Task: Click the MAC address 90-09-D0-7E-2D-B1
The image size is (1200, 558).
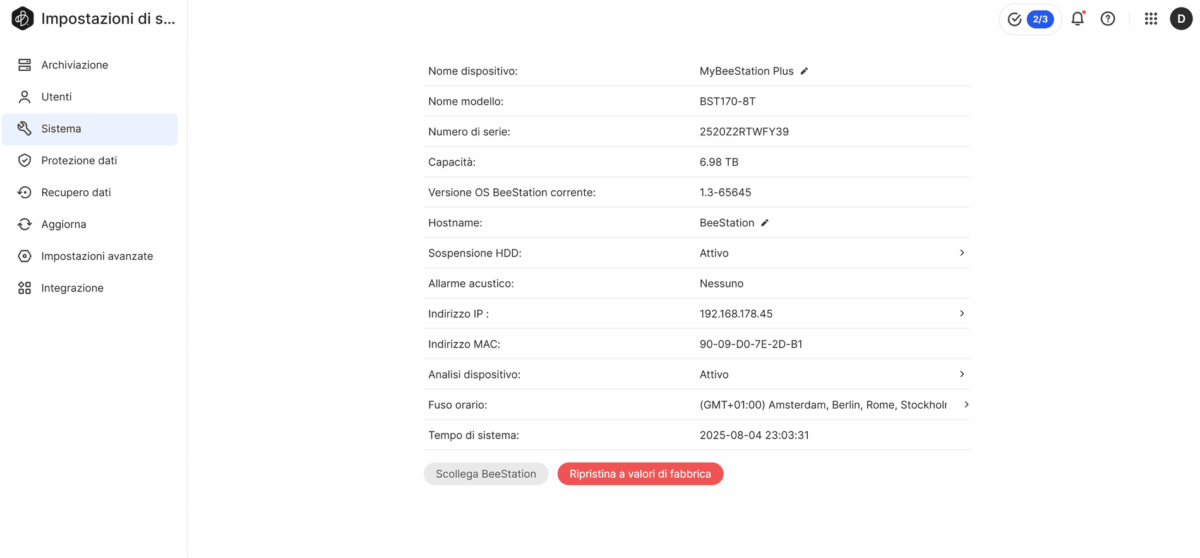Action: pos(751,344)
